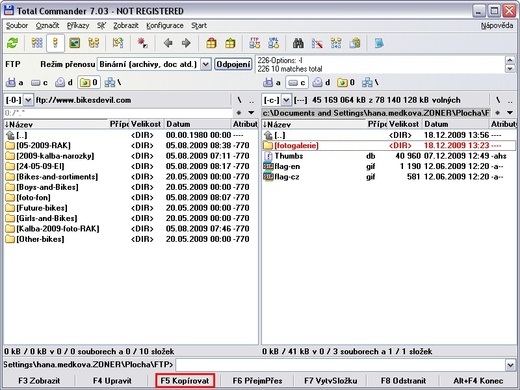The height and width of the screenshot is (390, 520).
Task: Open the Soubor menu
Action: coord(17,26)
